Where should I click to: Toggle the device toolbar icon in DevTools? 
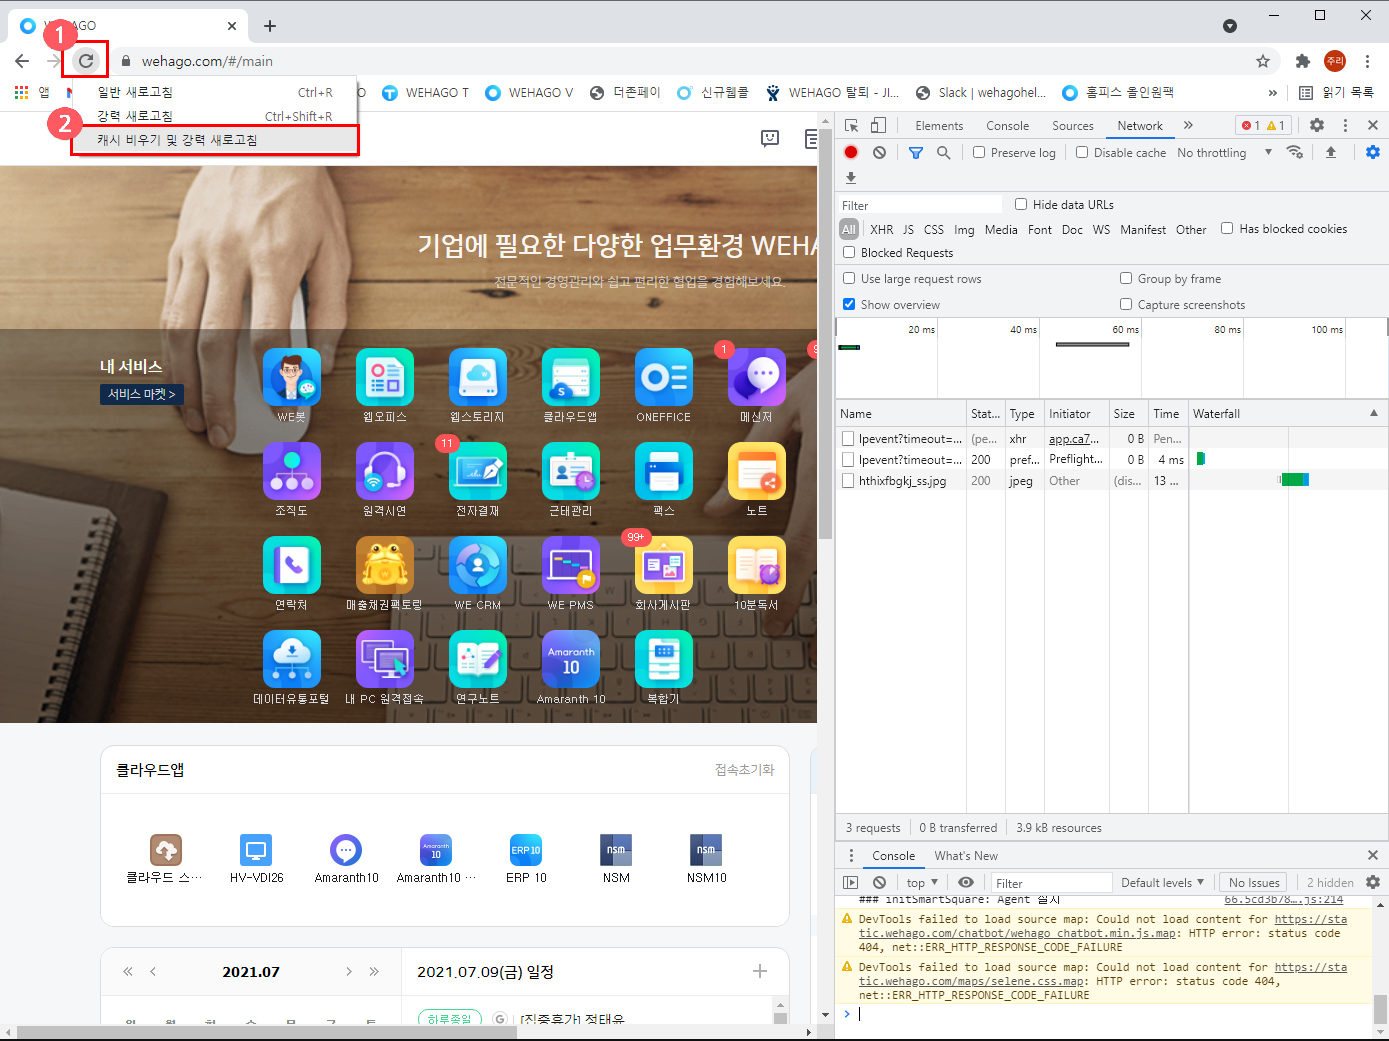[x=878, y=125]
